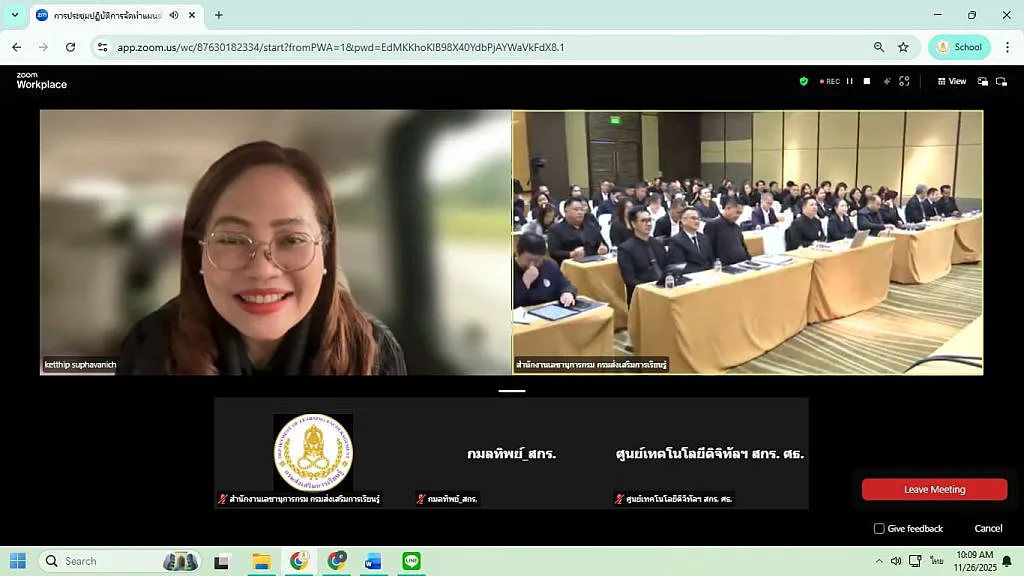Viewport: 1024px width, 576px height.
Task: Tick the Give feedback checkbox
Action: point(879,528)
